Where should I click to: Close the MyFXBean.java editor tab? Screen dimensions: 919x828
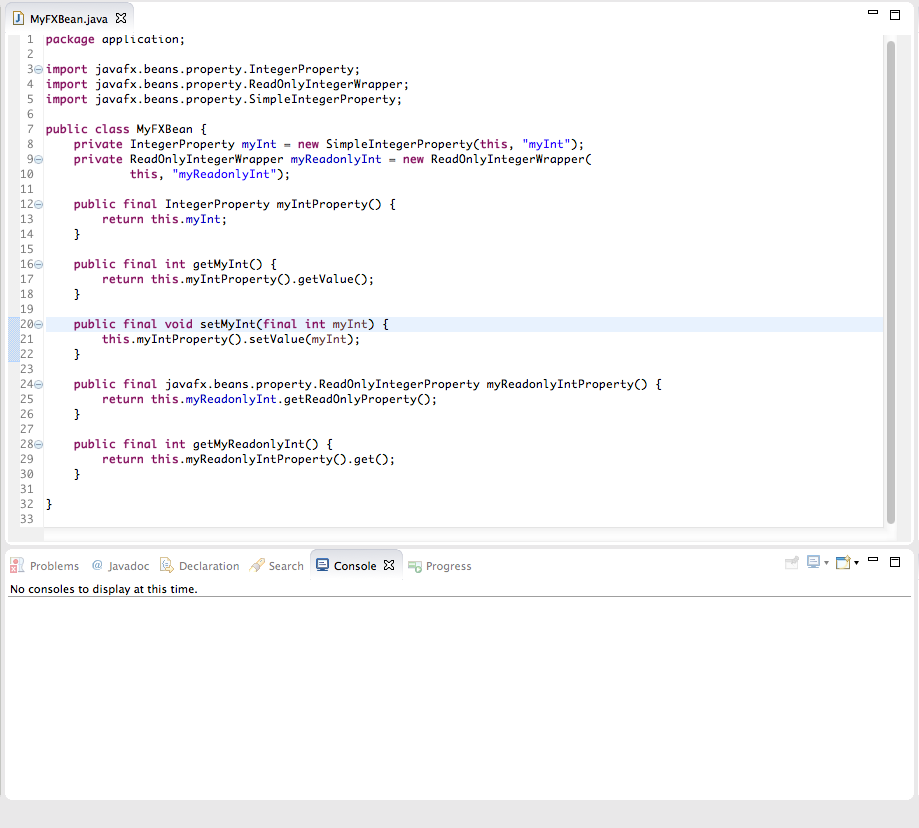tap(121, 19)
